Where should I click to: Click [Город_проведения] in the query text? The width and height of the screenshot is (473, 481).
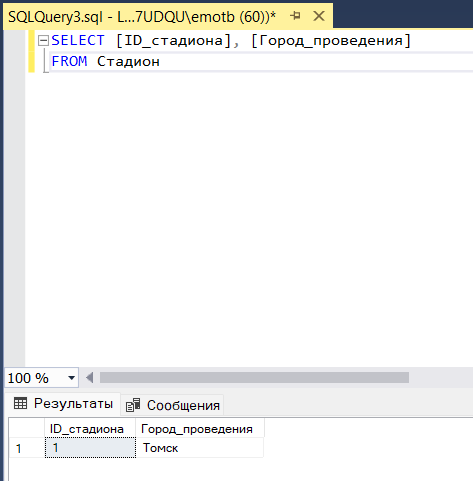pos(331,41)
